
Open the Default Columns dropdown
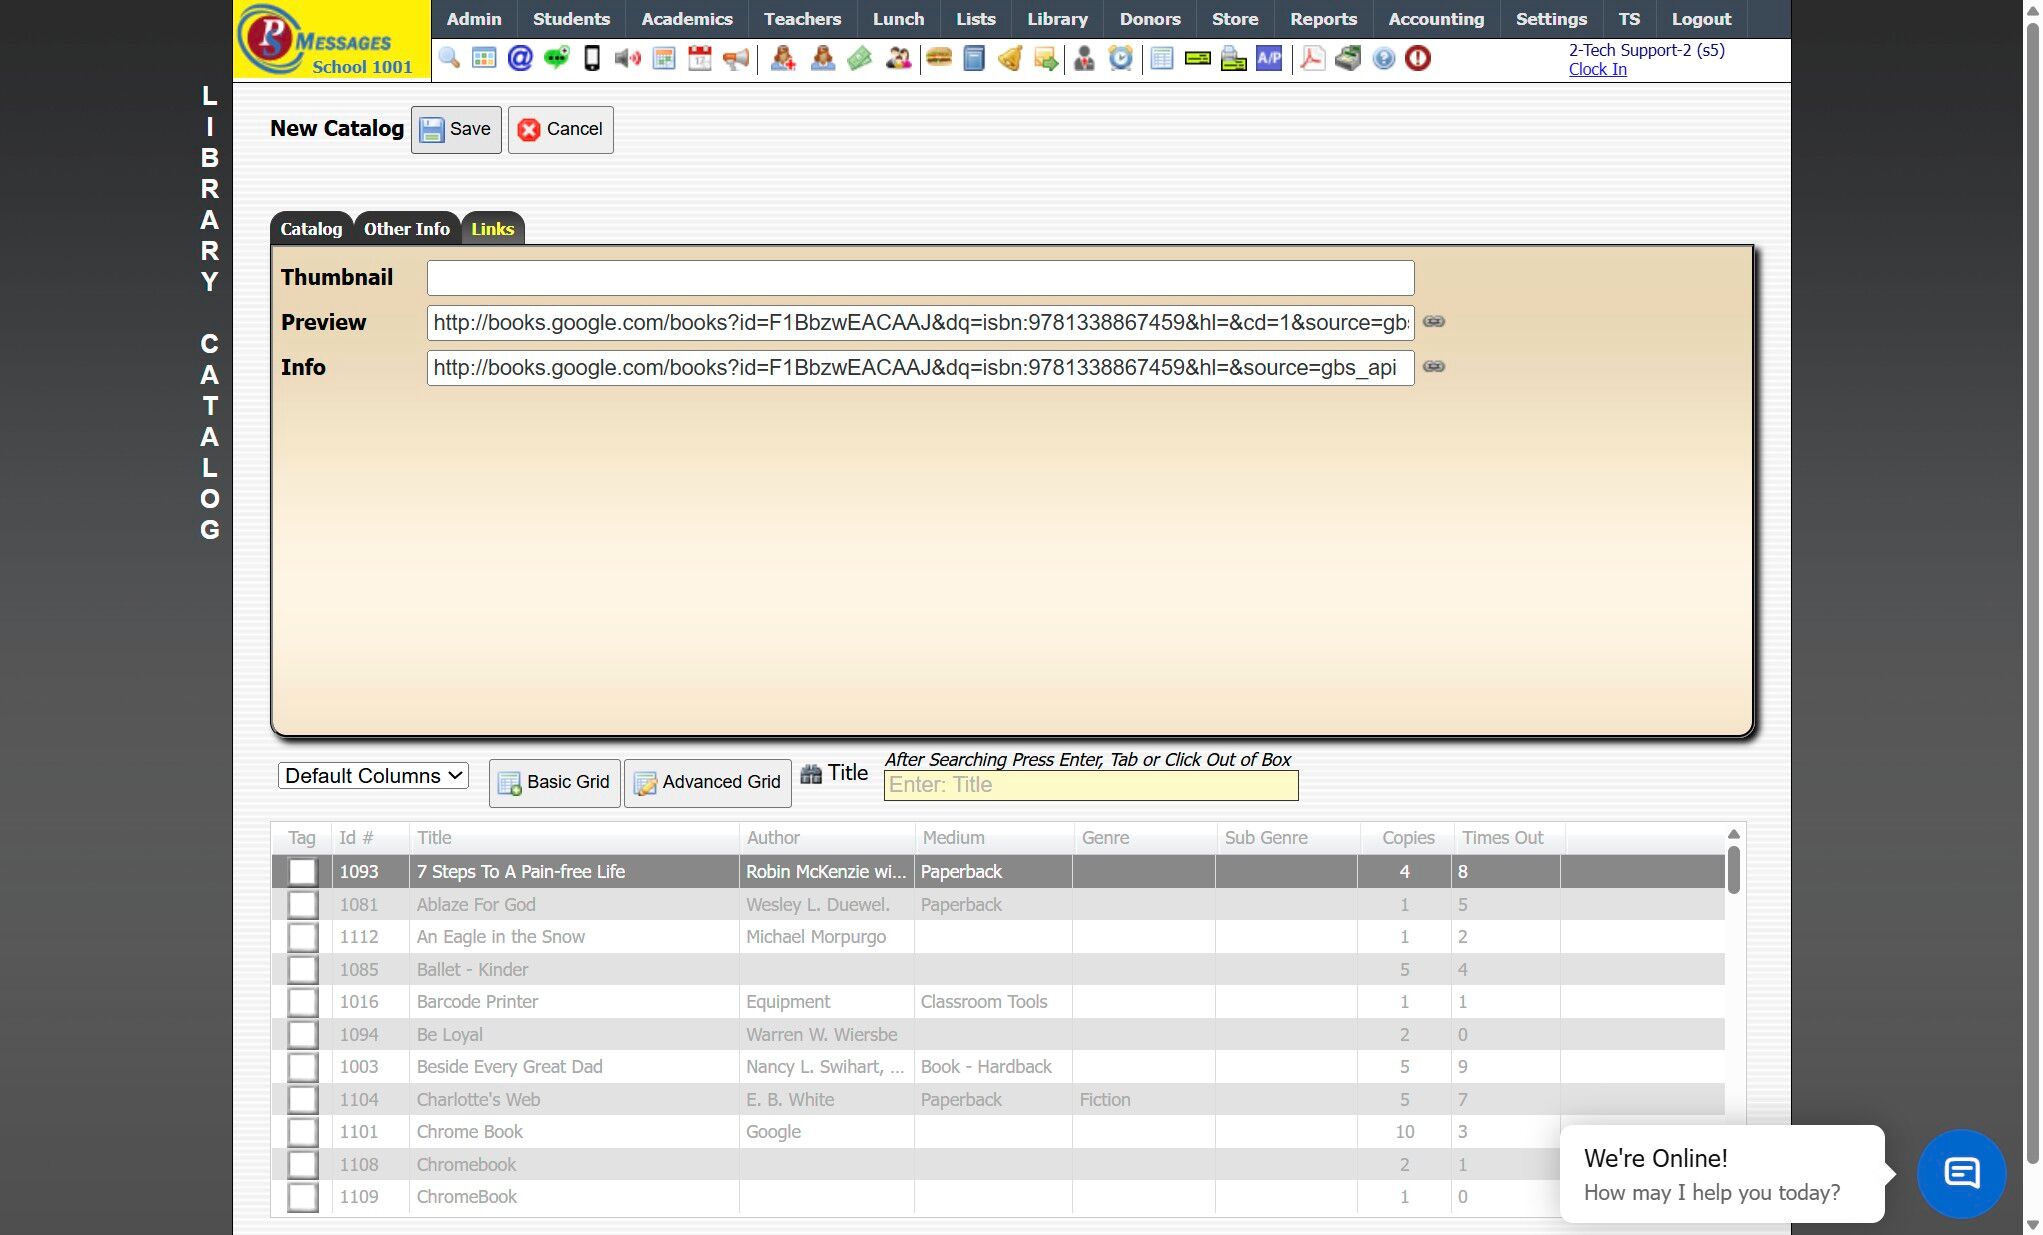point(373,776)
